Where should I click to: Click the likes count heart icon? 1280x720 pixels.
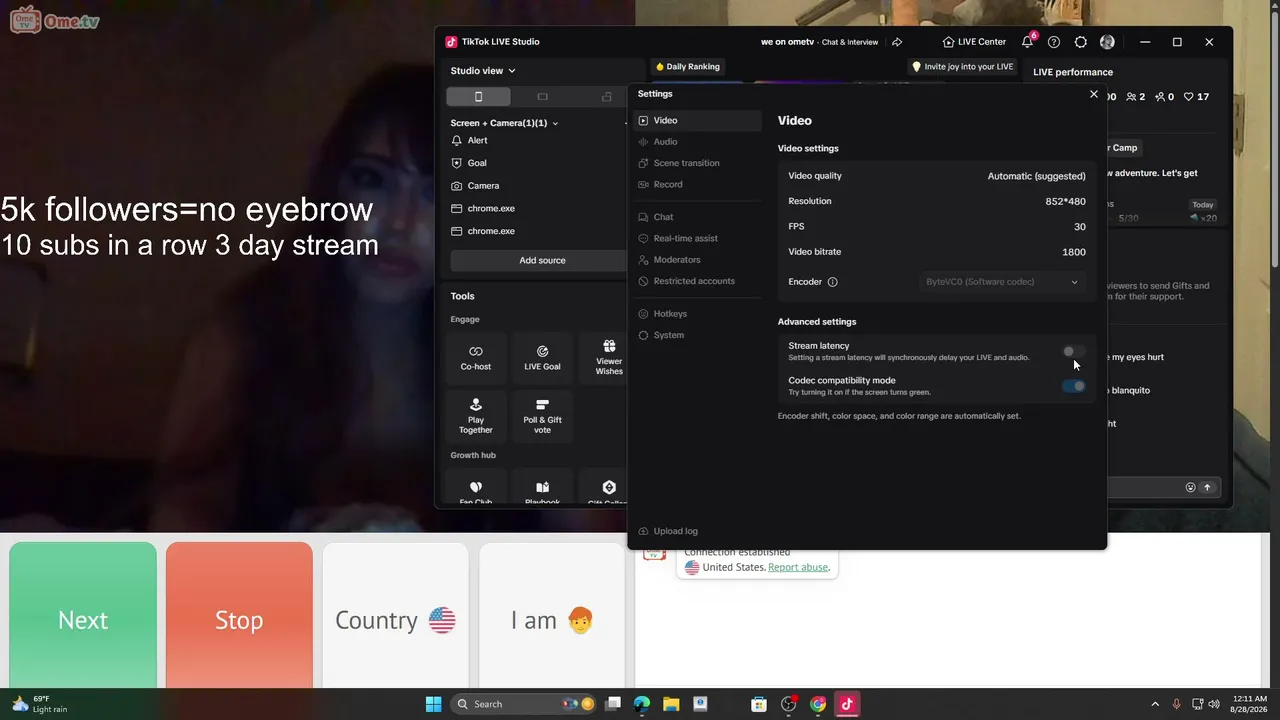tap(1189, 97)
